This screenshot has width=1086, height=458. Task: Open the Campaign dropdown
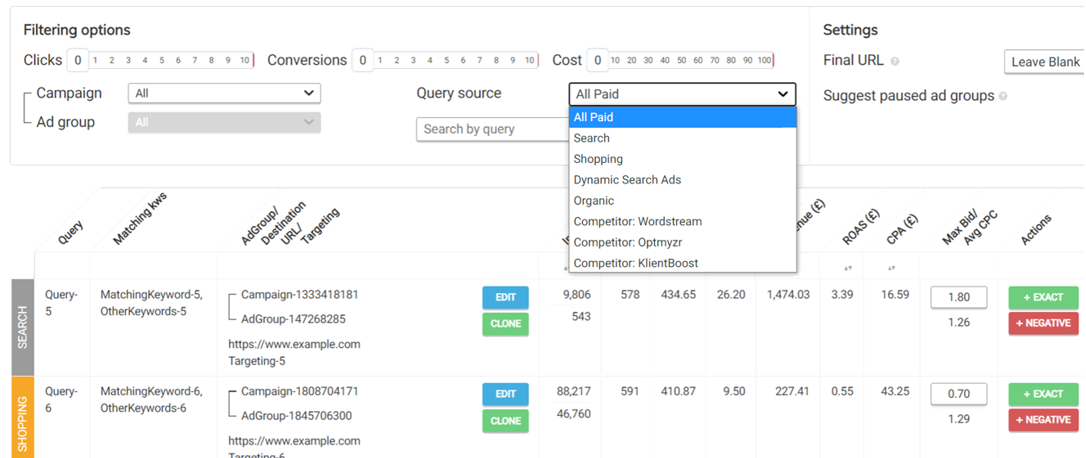224,93
